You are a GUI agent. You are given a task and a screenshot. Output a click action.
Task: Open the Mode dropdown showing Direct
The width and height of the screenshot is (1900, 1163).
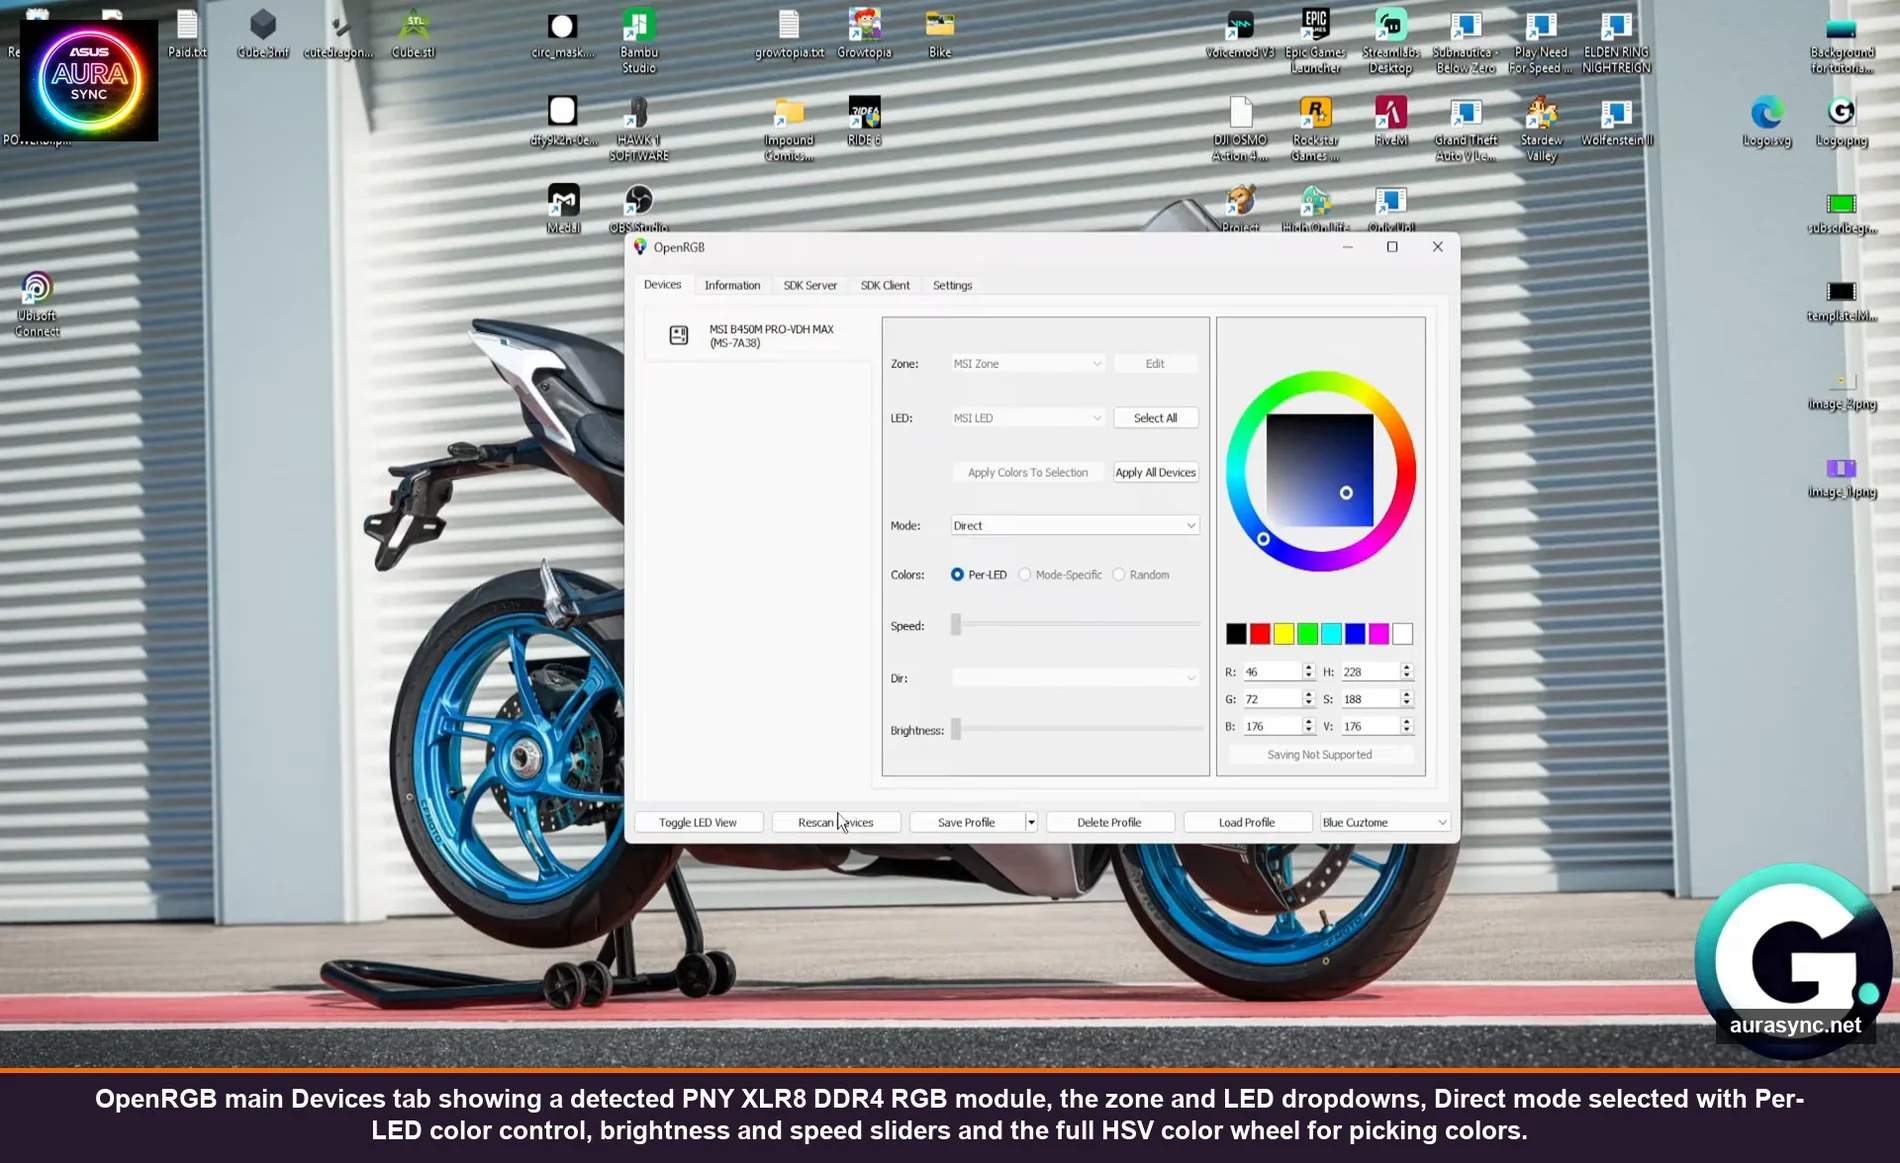click(x=1074, y=525)
